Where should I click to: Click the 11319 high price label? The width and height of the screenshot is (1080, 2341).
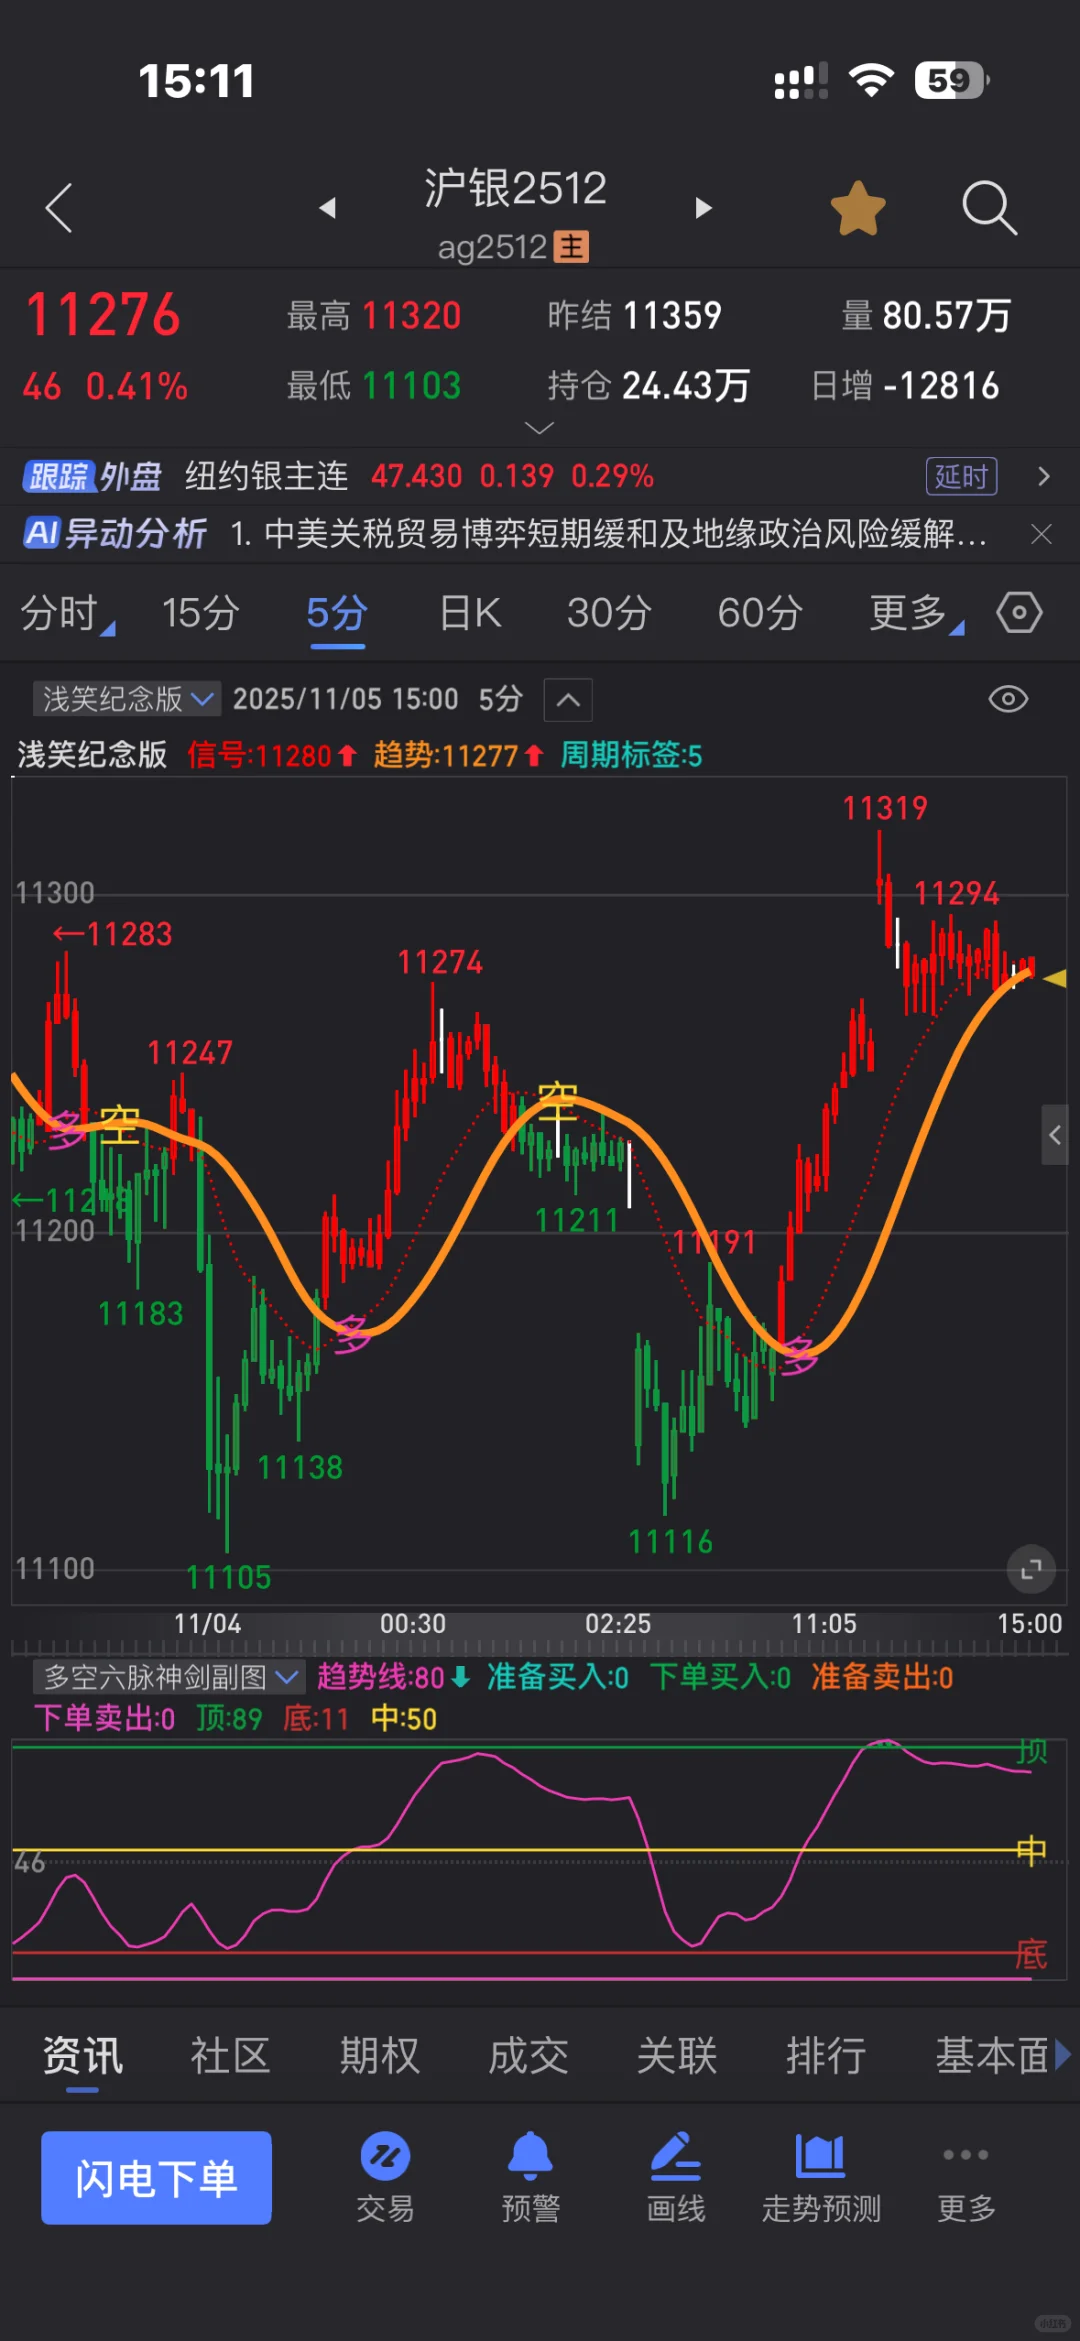pos(885,808)
